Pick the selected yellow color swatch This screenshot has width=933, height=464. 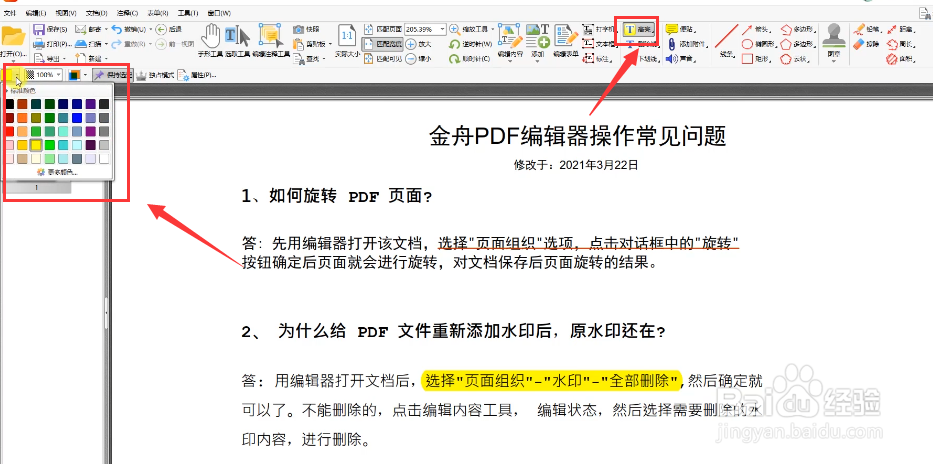(x=36, y=145)
